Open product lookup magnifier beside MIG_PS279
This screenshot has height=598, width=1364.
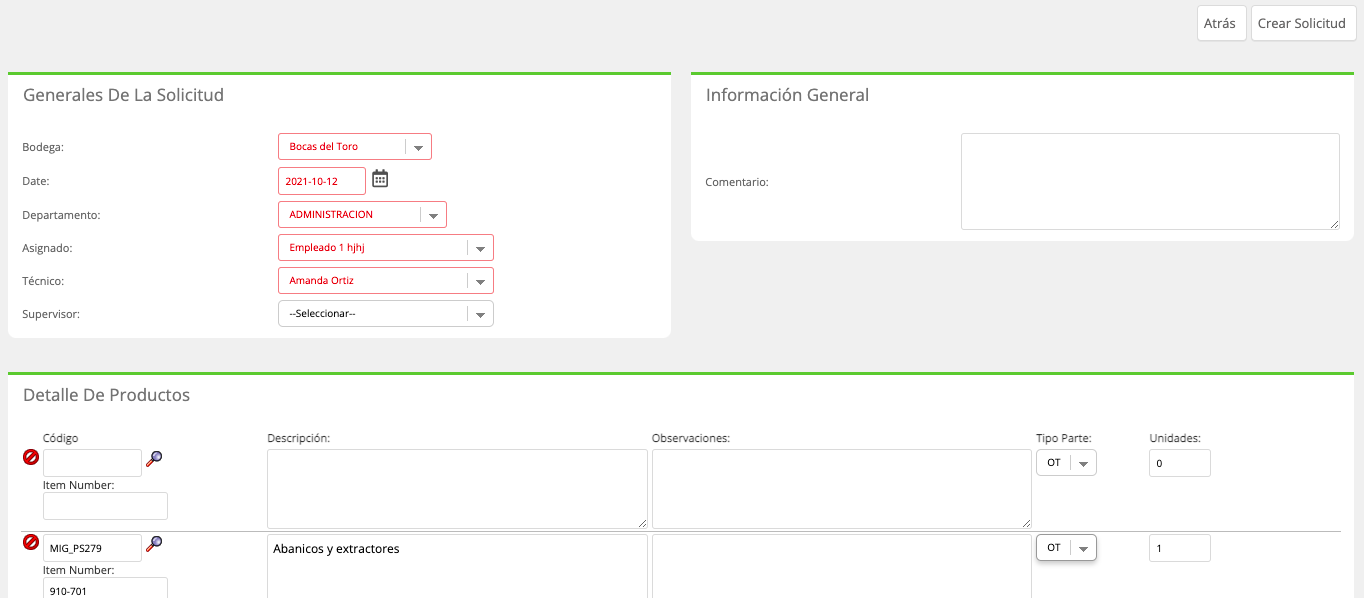coord(154,543)
